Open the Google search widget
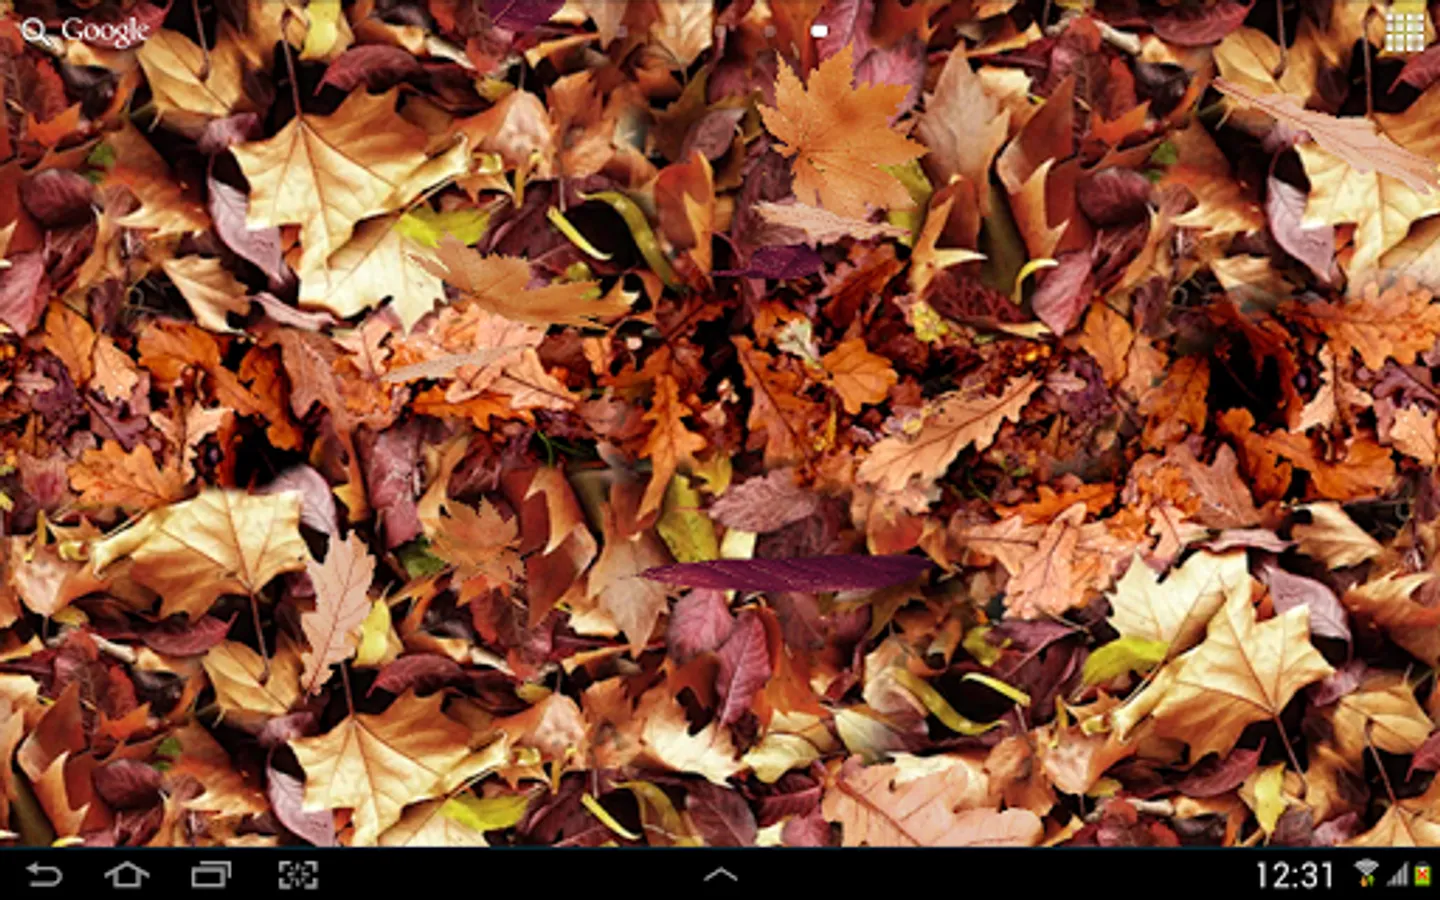 tap(85, 32)
